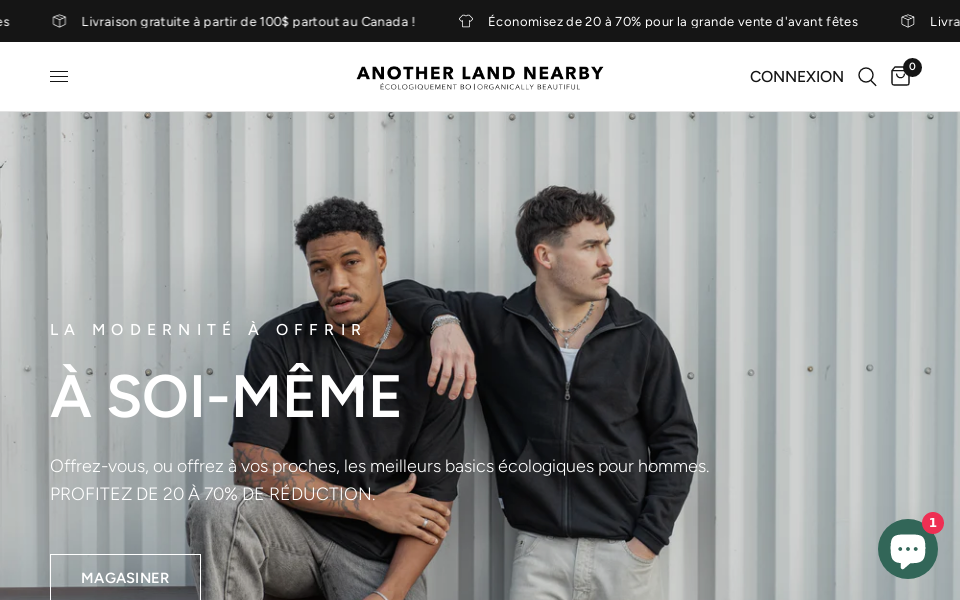Click the 'Offrez-vous, ou offrez' description line

pos(380,467)
